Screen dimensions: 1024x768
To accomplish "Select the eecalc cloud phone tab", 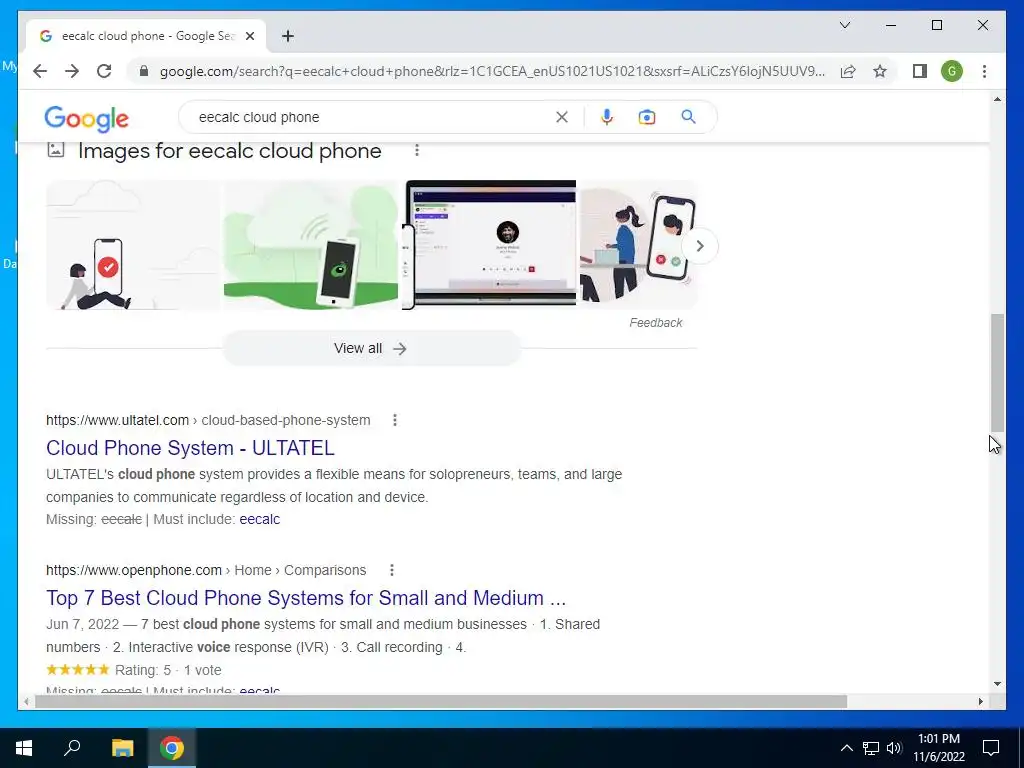I will (x=146, y=36).
